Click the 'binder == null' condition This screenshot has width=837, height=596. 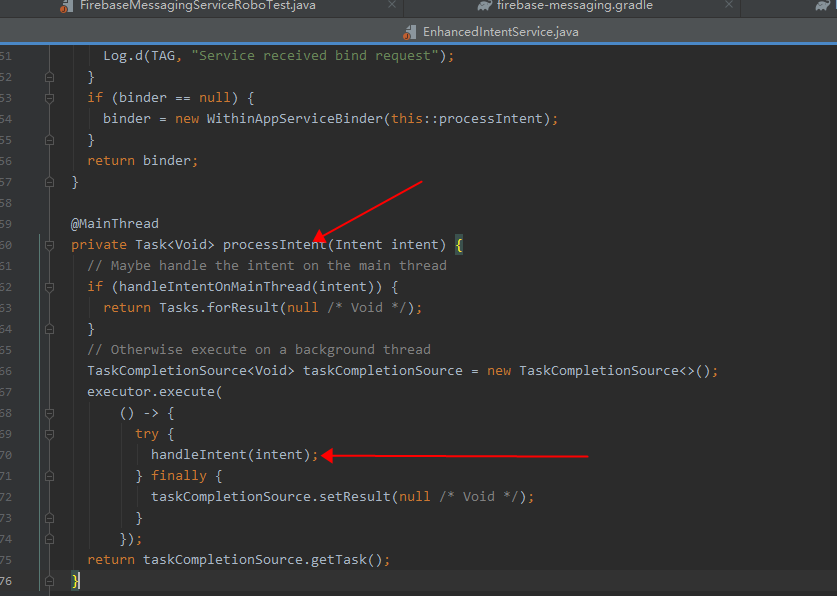pos(175,98)
